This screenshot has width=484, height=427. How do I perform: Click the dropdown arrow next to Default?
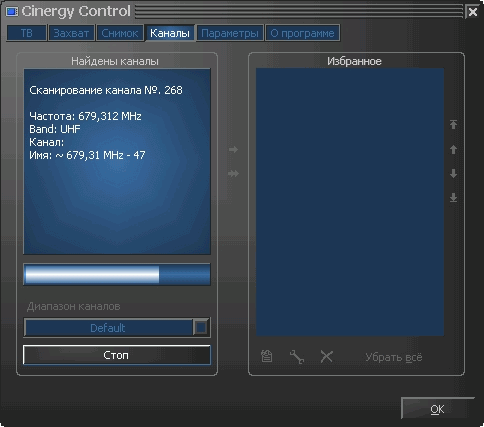(201, 328)
